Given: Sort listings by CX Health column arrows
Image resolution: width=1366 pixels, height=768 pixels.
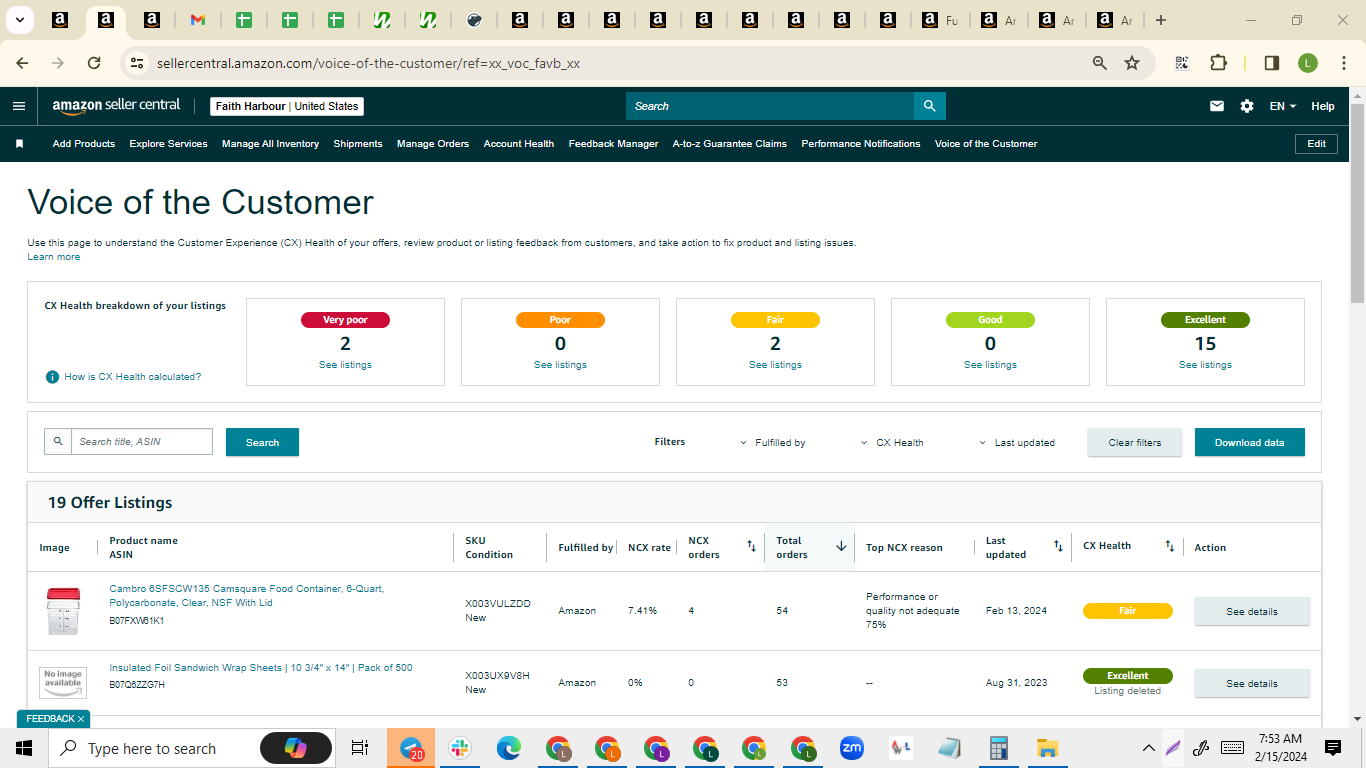Looking at the screenshot, I should (1169, 546).
